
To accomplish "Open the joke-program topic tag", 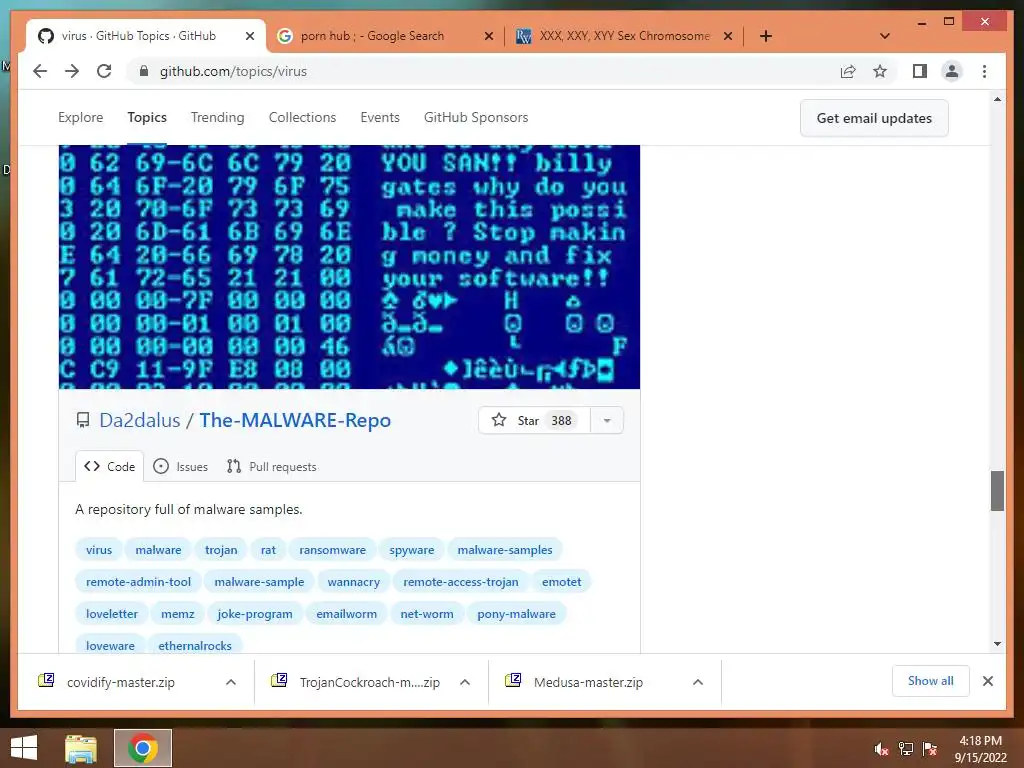I will 255,614.
